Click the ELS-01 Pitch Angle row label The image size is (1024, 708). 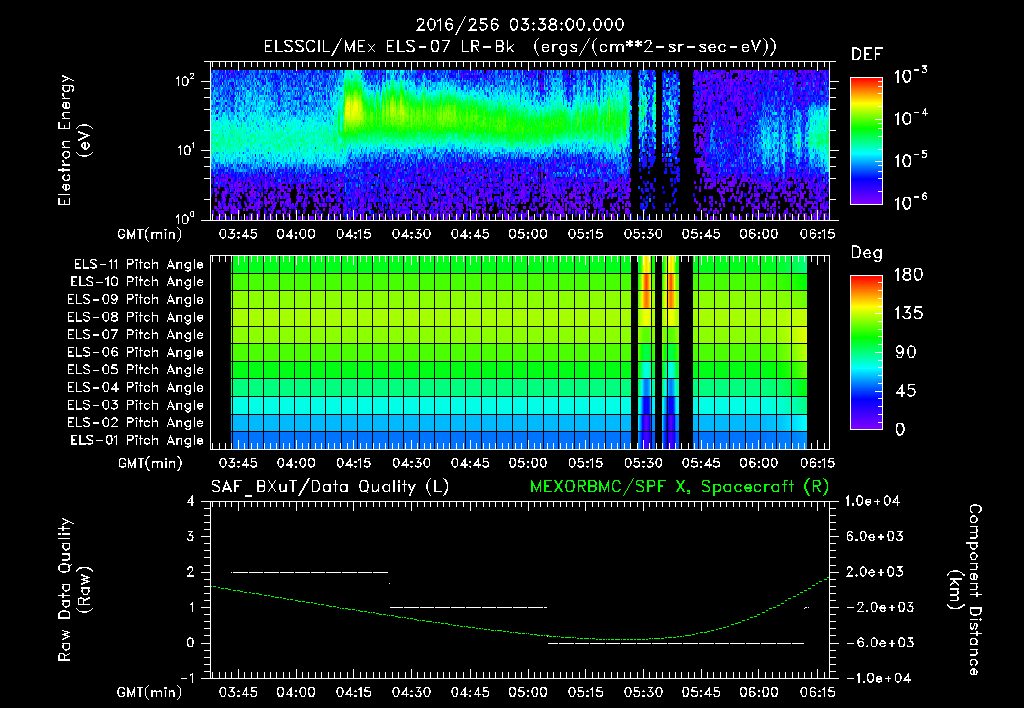(137, 441)
